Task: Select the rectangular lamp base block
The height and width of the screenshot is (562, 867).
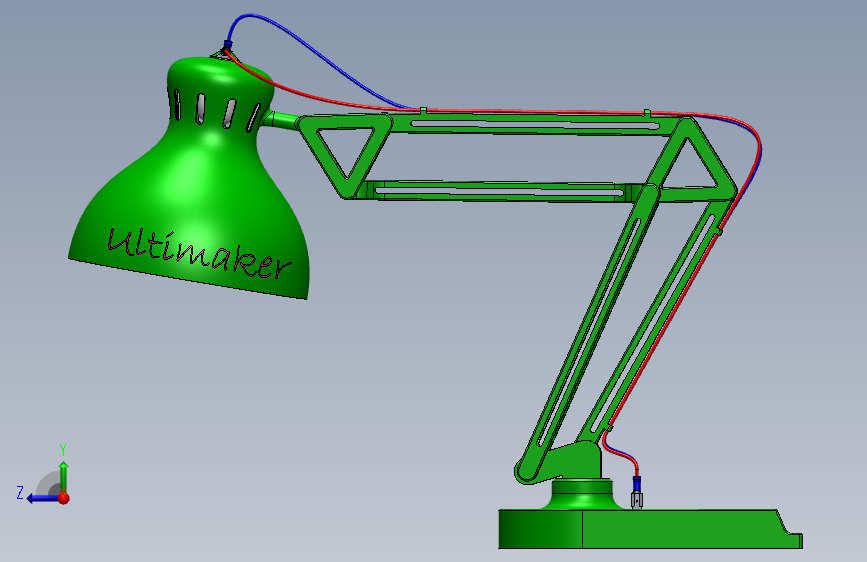Action: pos(650,529)
